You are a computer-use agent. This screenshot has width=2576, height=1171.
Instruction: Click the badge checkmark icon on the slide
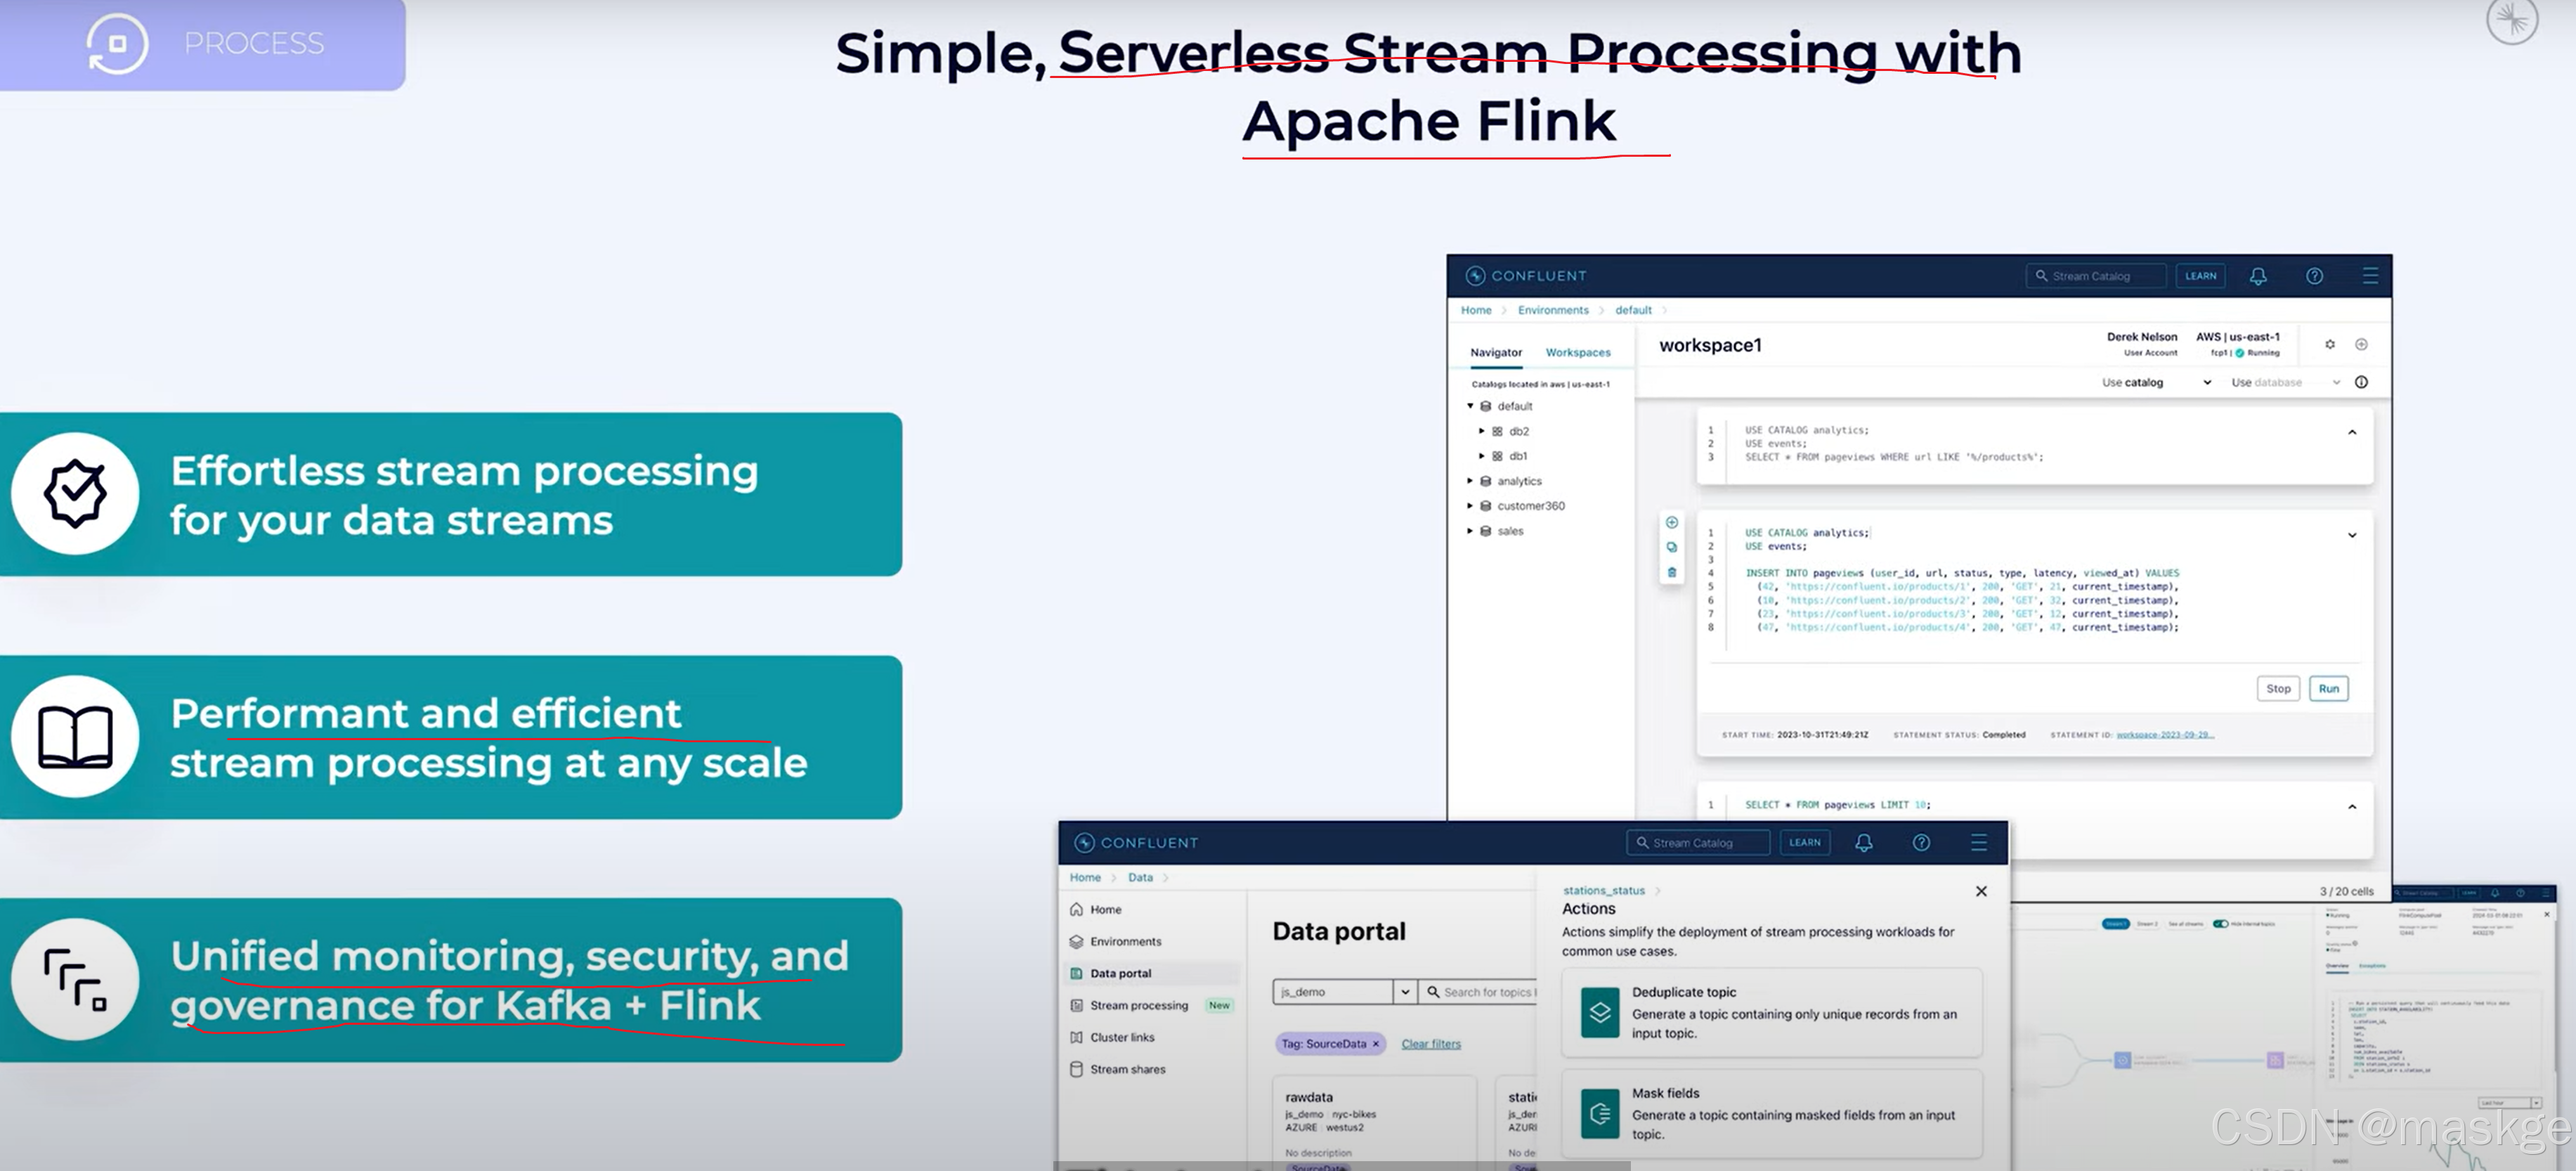[75, 493]
